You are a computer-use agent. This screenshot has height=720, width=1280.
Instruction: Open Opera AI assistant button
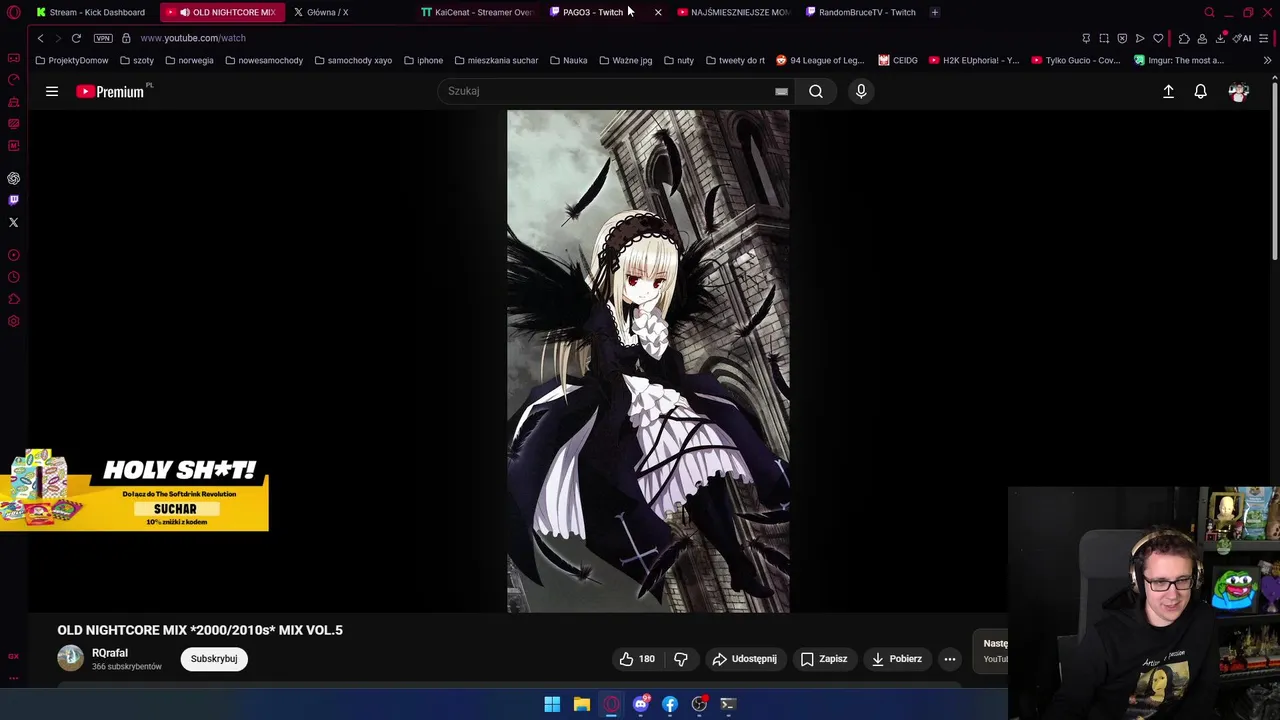coord(1241,38)
